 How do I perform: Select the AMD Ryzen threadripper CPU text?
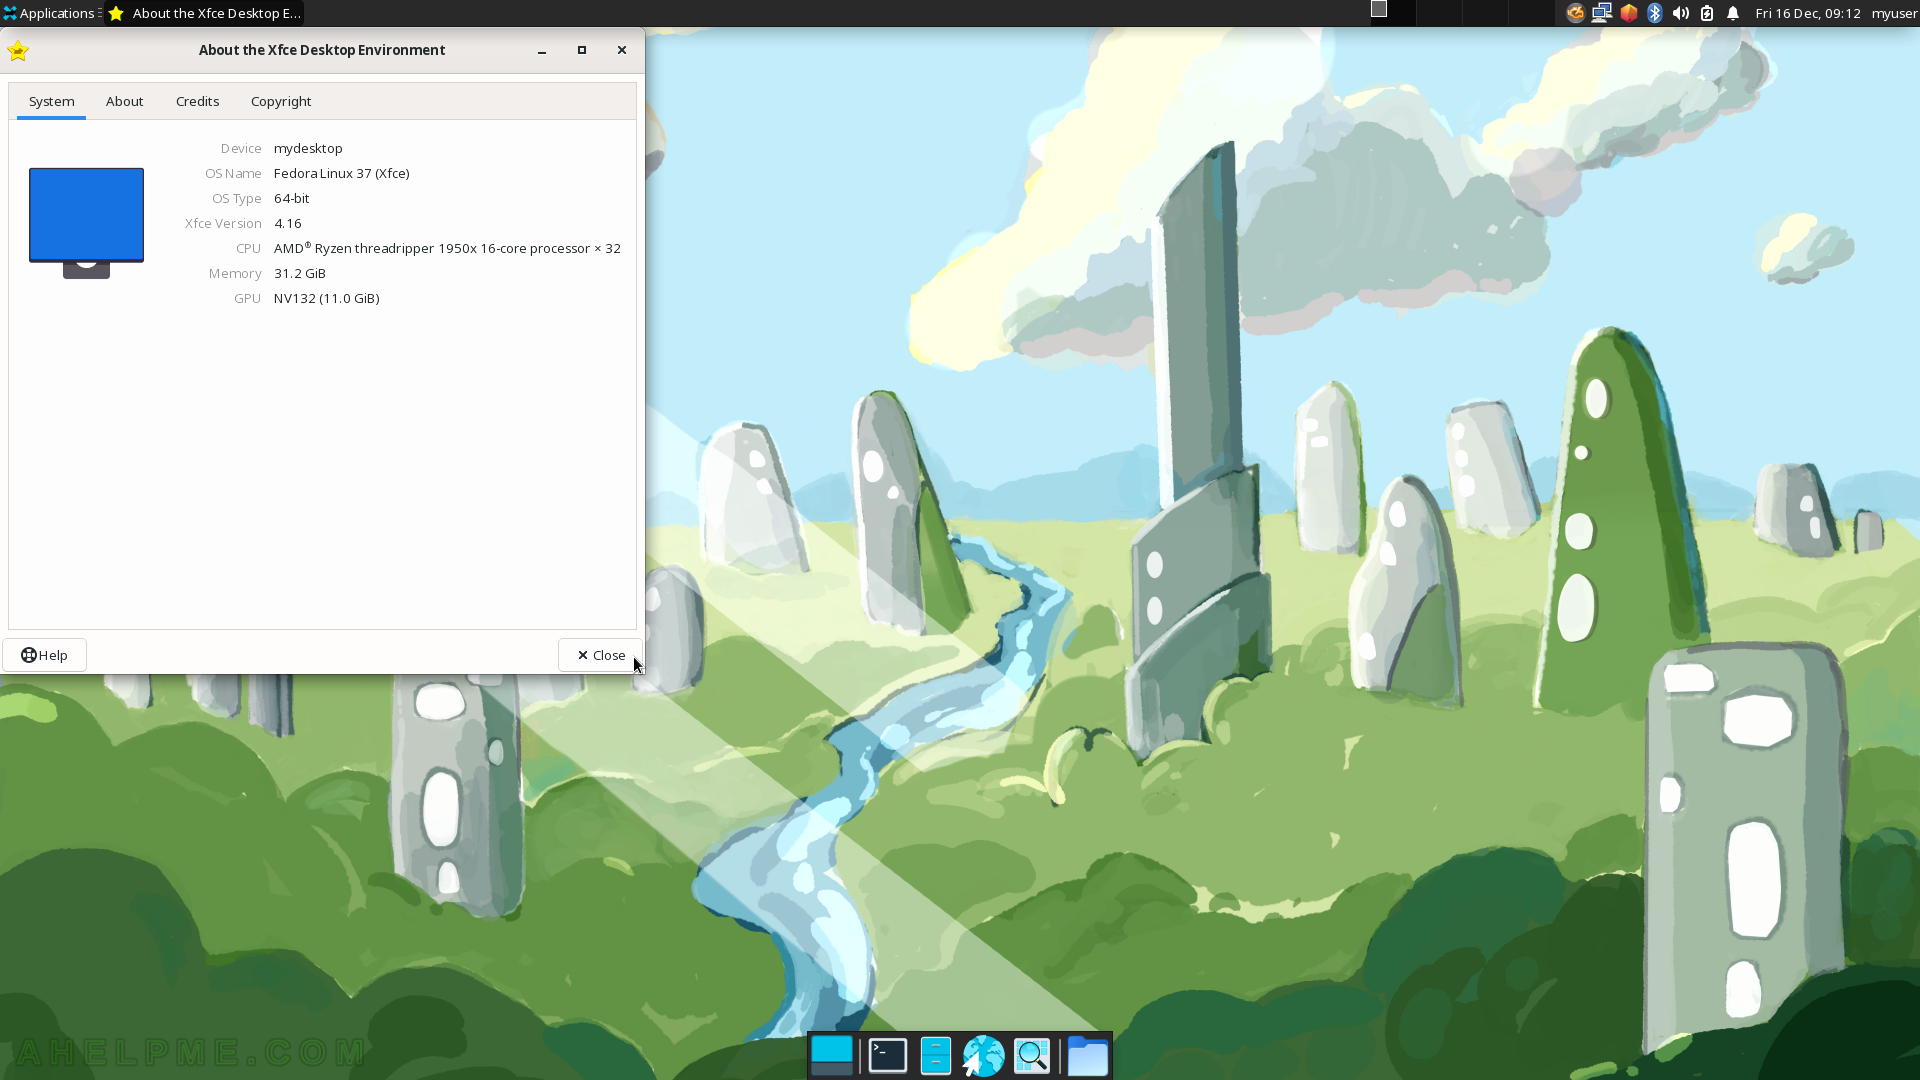(447, 248)
